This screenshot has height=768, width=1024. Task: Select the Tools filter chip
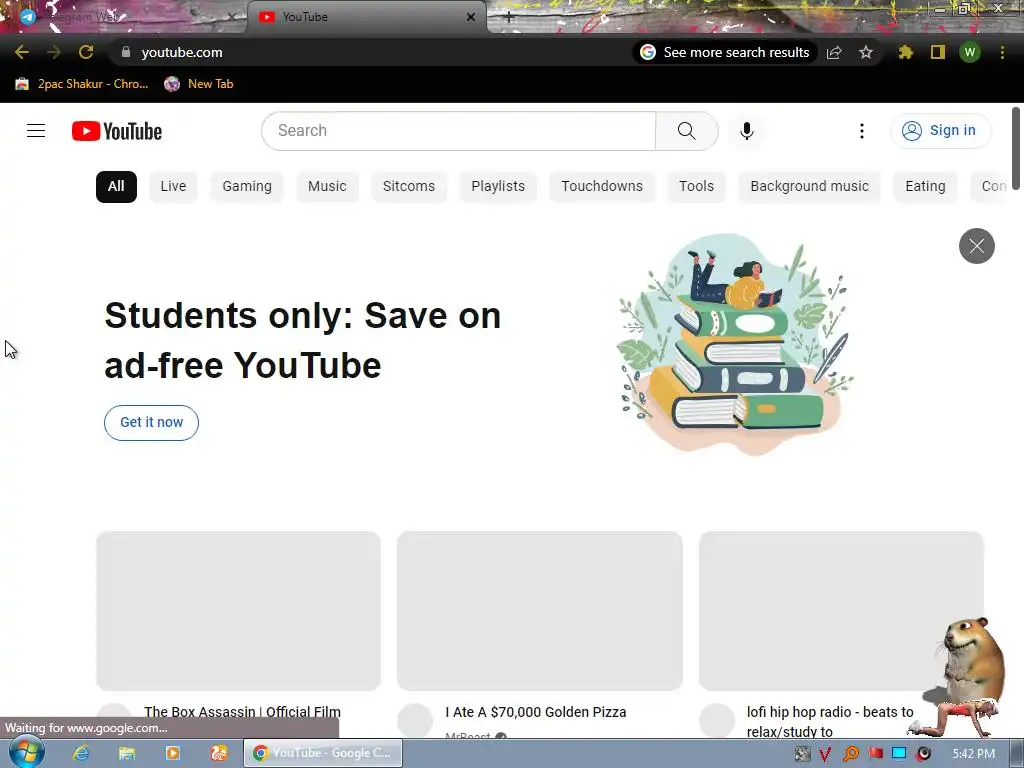(696, 186)
